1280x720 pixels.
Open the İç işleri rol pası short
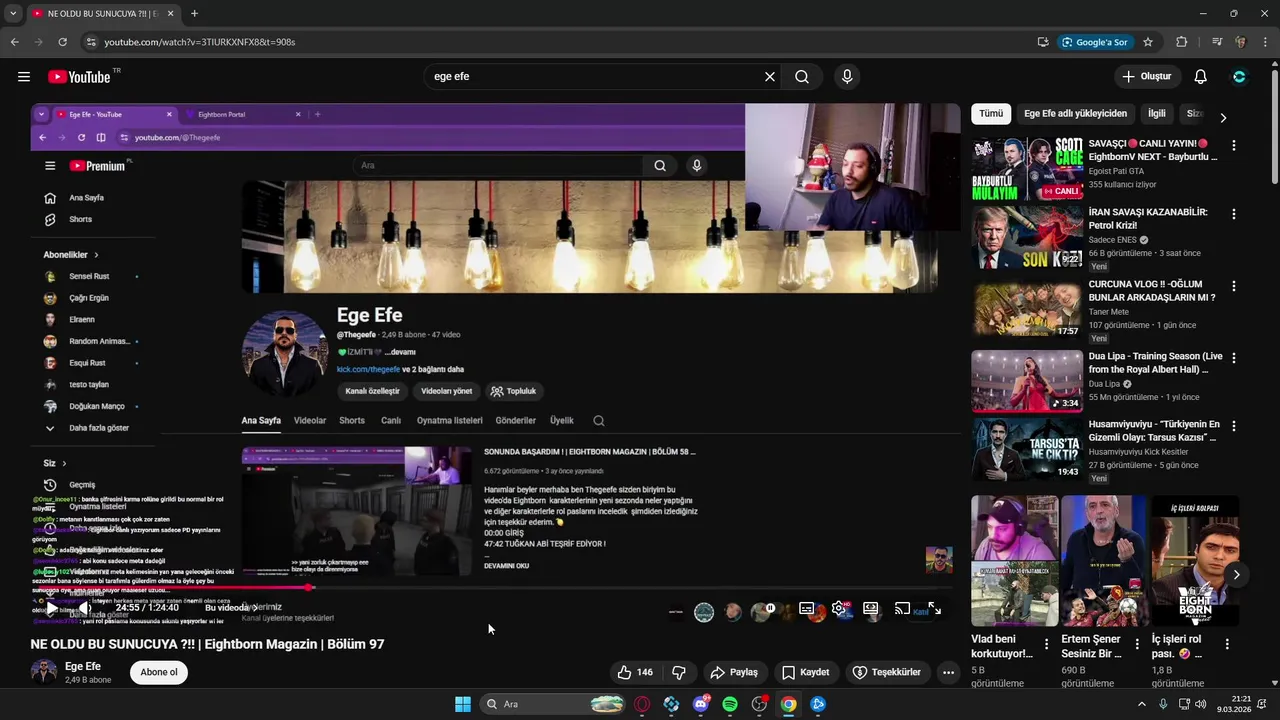point(1195,561)
